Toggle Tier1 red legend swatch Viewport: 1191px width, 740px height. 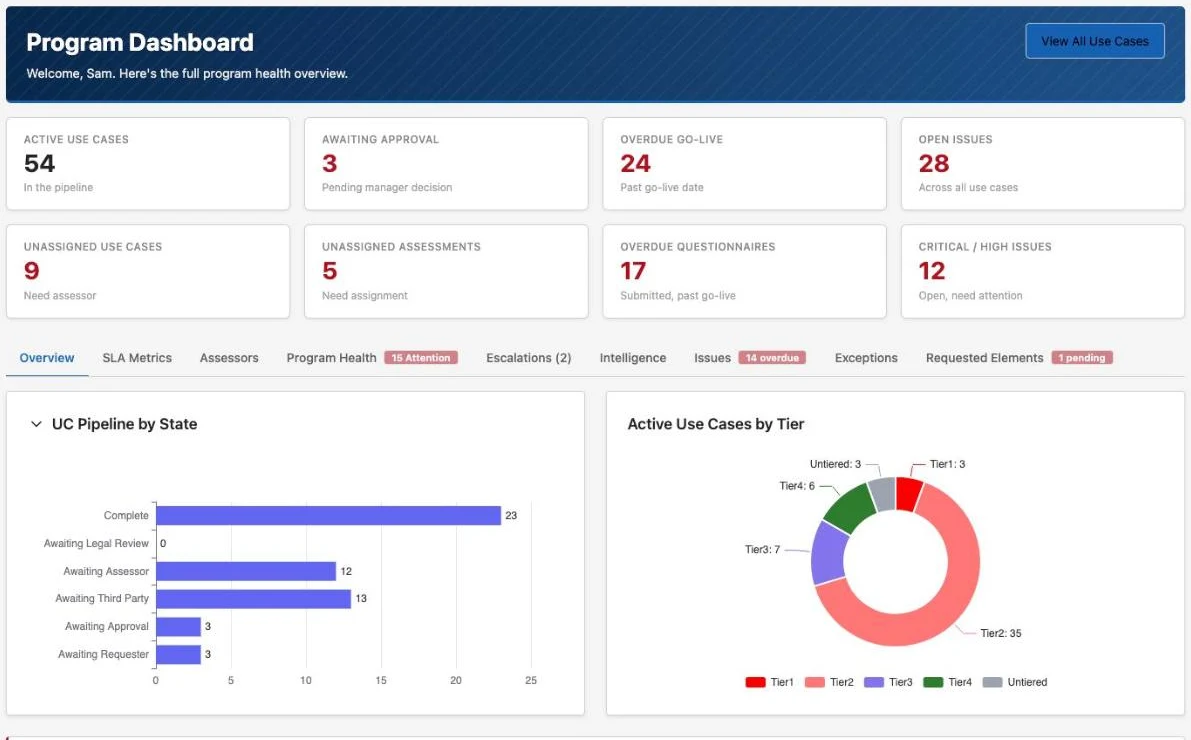pyautogui.click(x=755, y=682)
